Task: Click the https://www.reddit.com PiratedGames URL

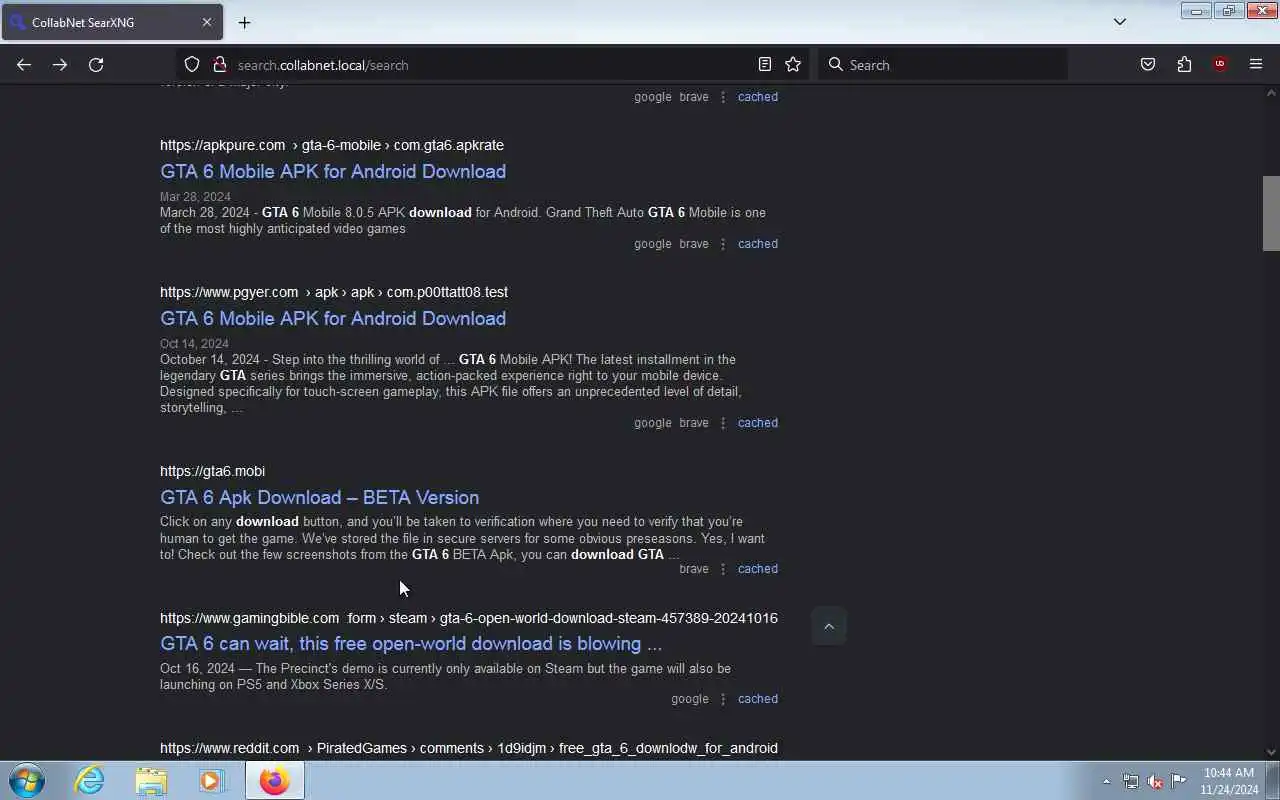Action: tap(468, 748)
